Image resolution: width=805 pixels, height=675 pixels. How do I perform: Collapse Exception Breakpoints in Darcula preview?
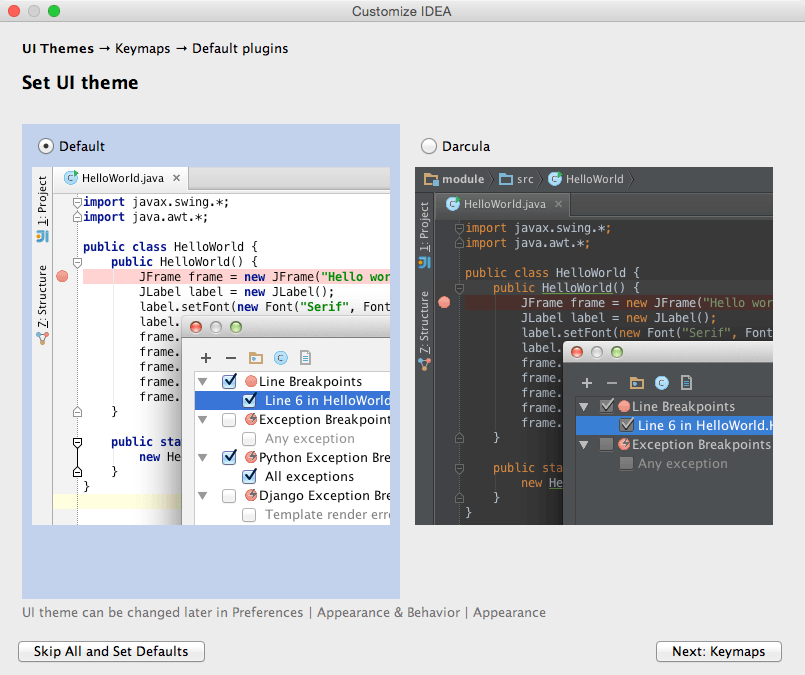[584, 445]
